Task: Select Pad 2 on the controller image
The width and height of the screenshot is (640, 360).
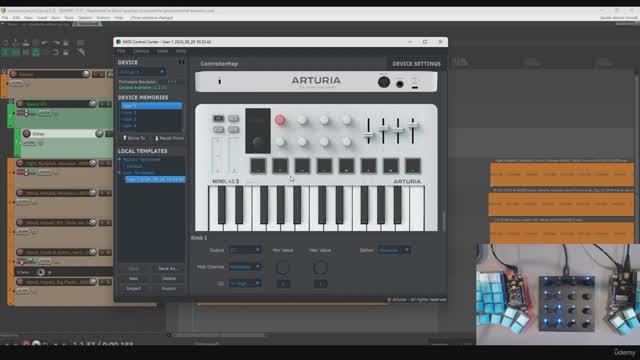Action: tap(280, 166)
